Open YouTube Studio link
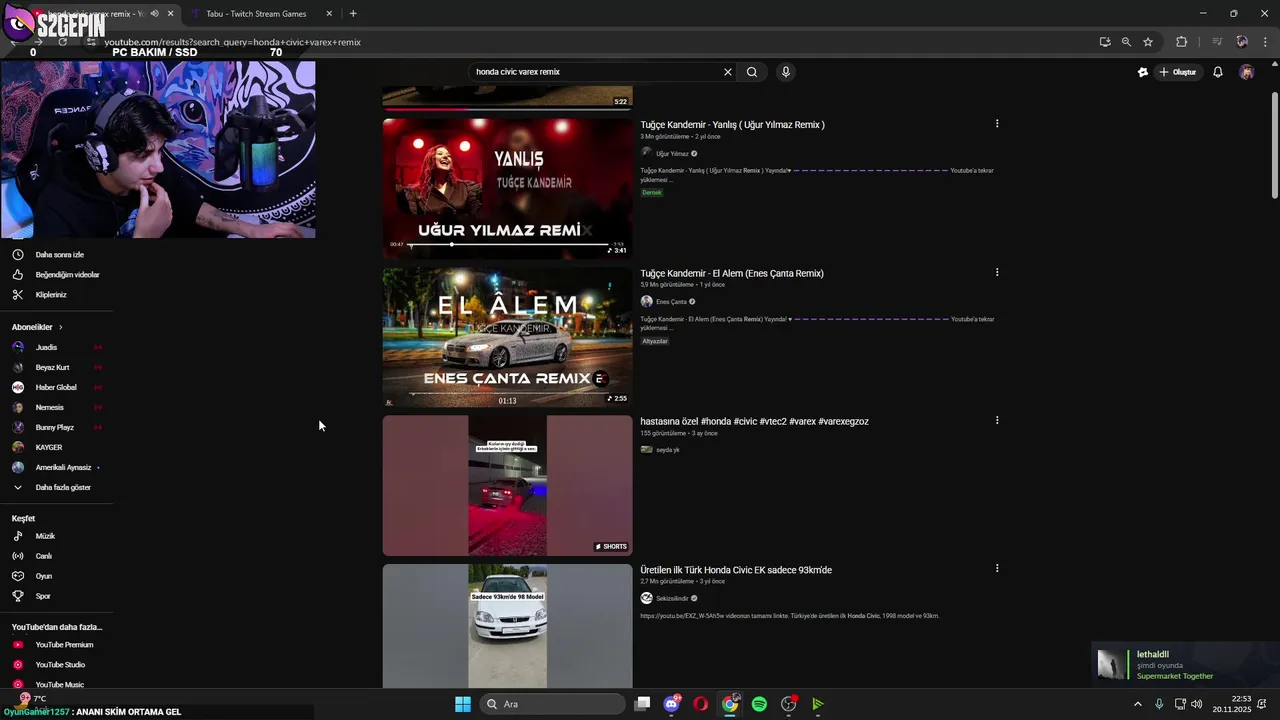Viewport: 1280px width, 720px height. pos(59,665)
